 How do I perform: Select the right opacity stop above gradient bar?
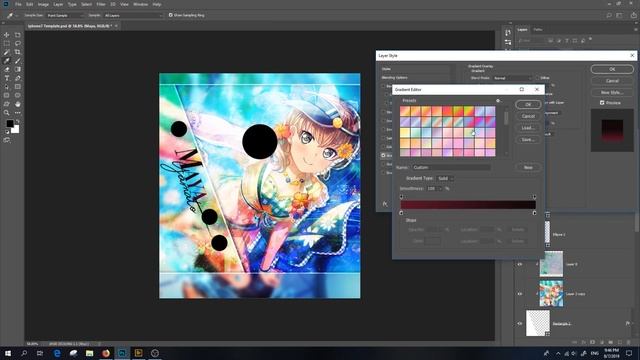(534, 197)
